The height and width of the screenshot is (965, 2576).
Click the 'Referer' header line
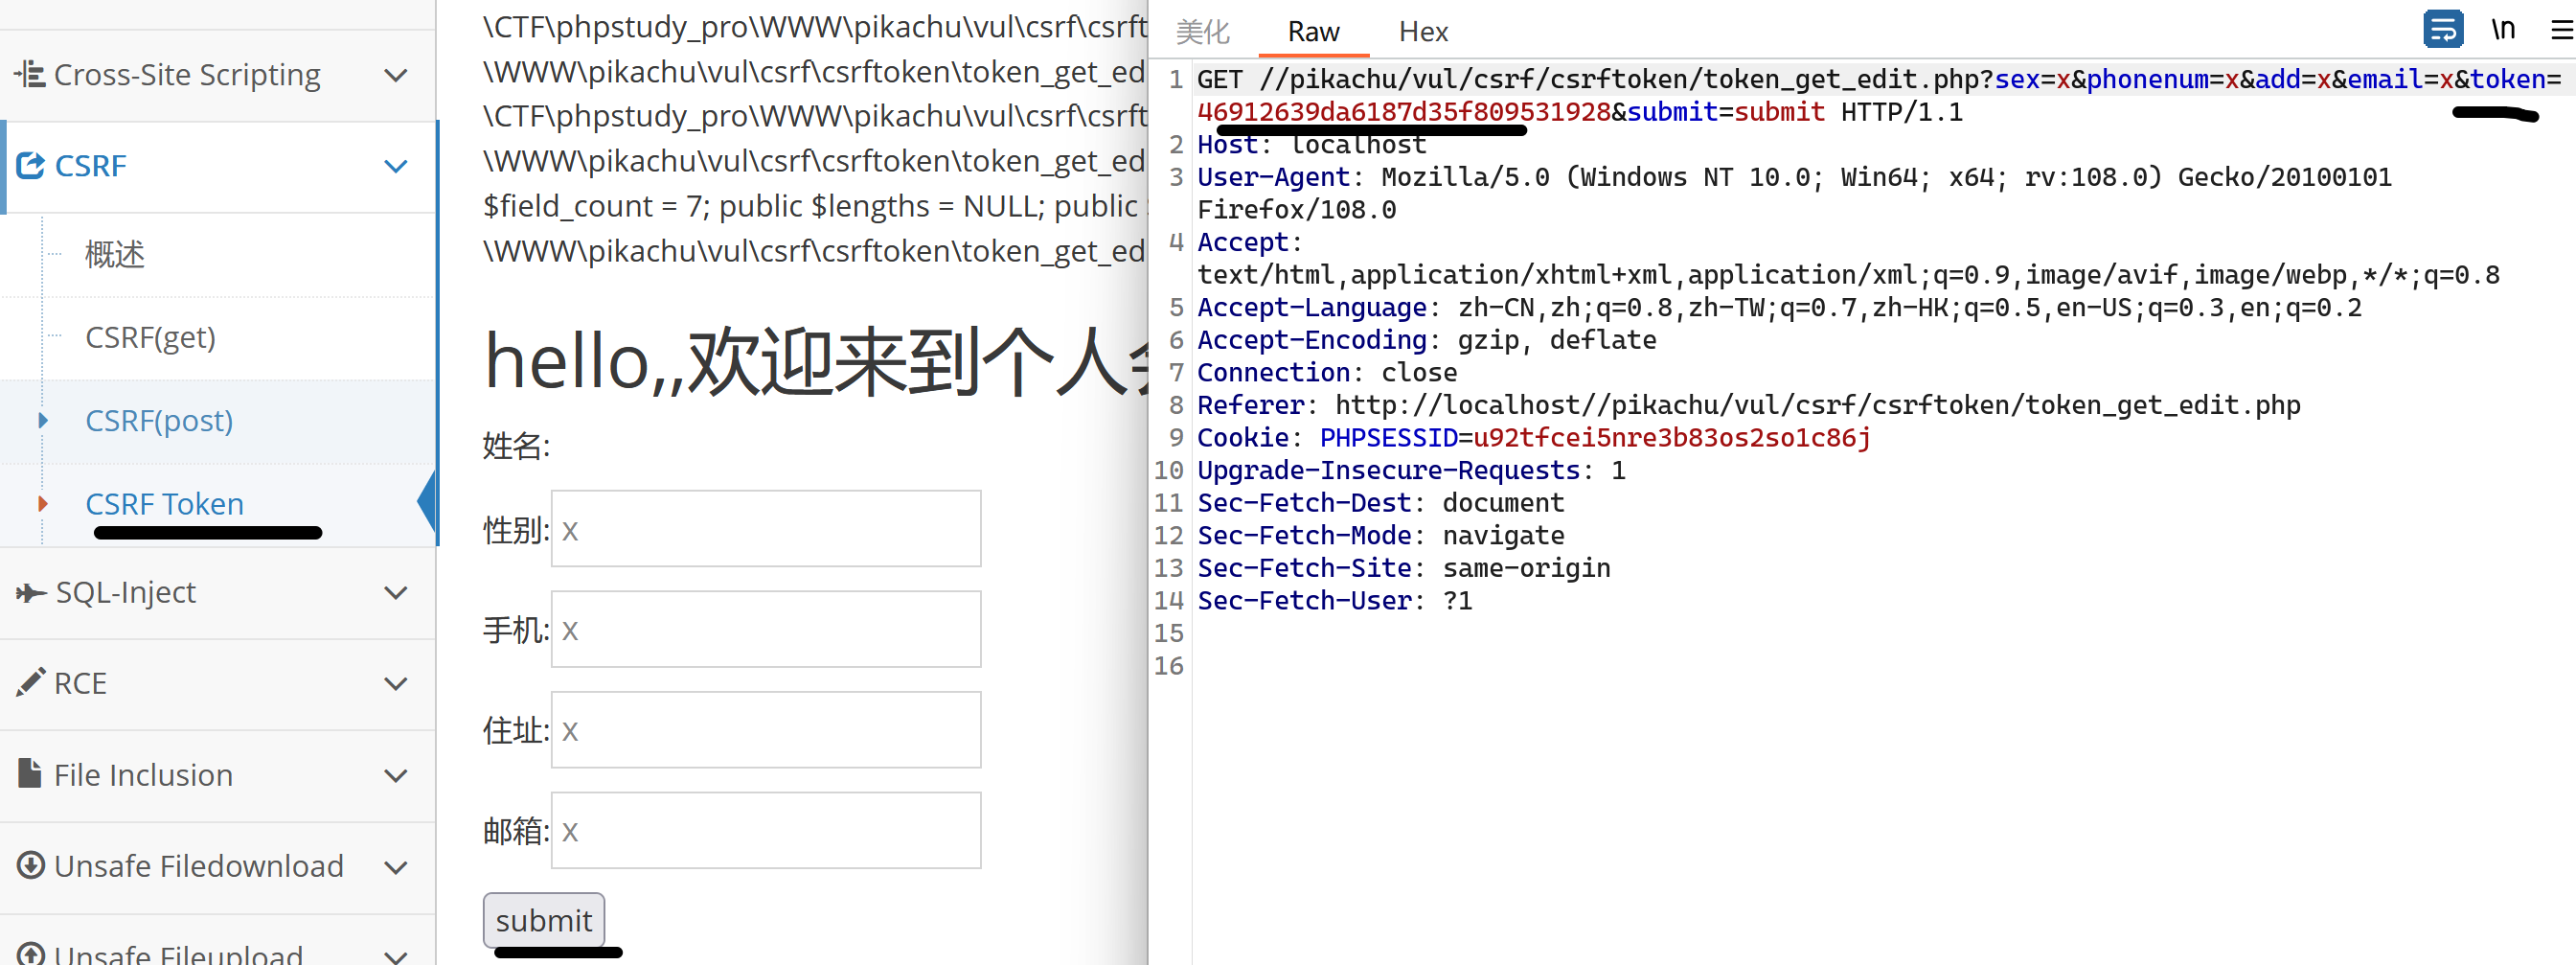pos(1749,405)
